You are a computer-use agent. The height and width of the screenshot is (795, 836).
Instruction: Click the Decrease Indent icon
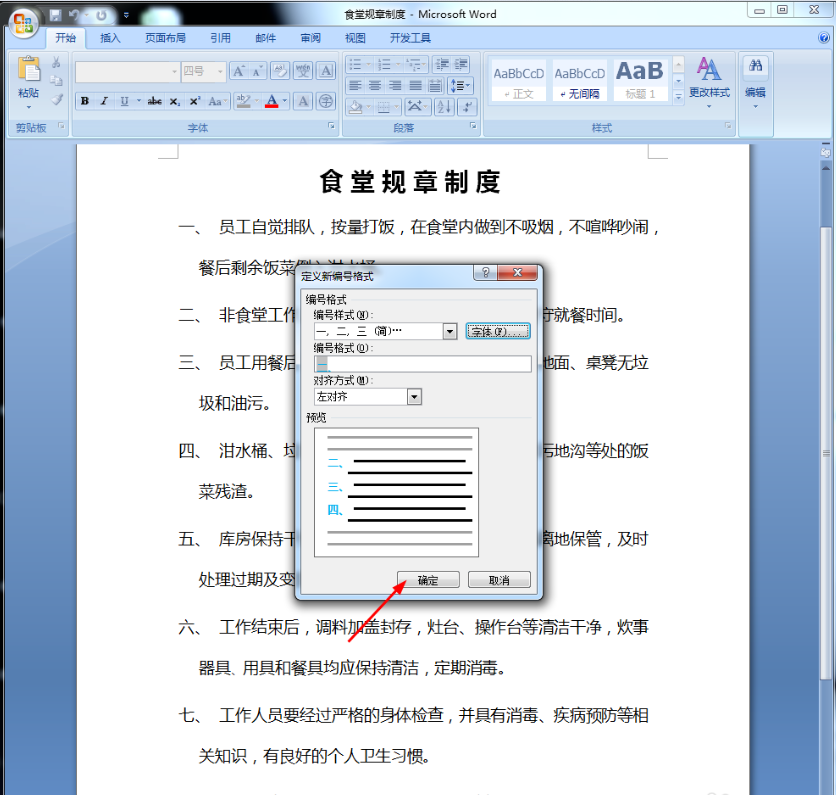point(441,65)
